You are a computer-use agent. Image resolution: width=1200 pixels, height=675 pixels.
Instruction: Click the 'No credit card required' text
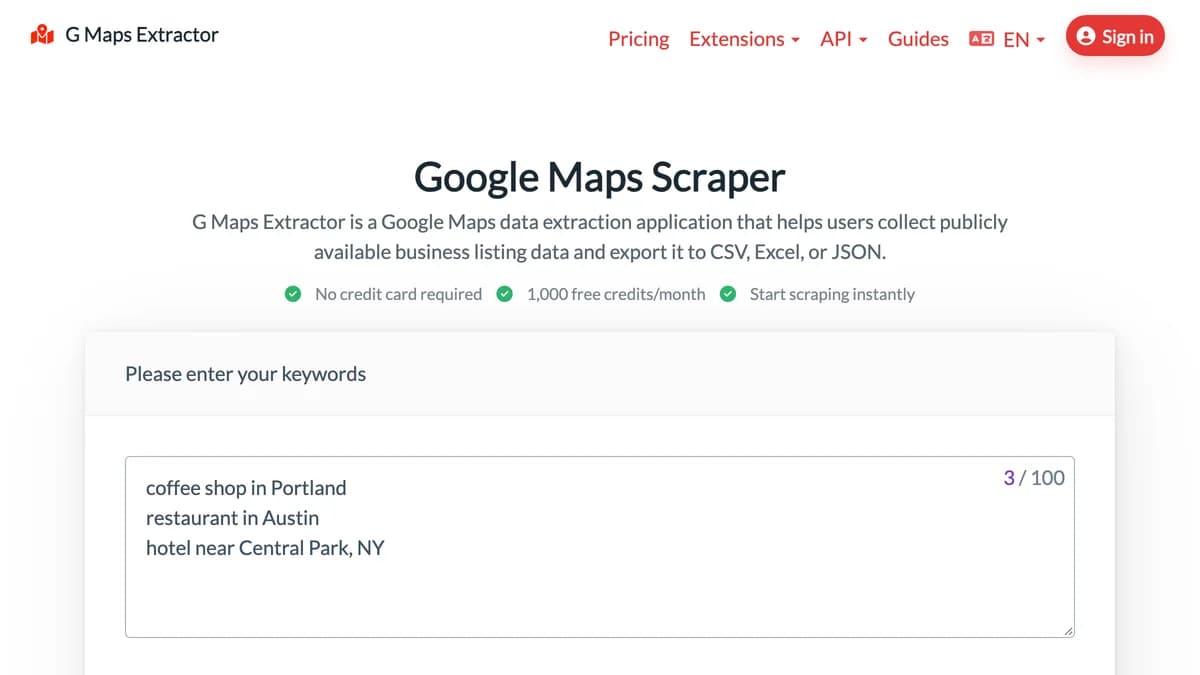[x=398, y=294]
